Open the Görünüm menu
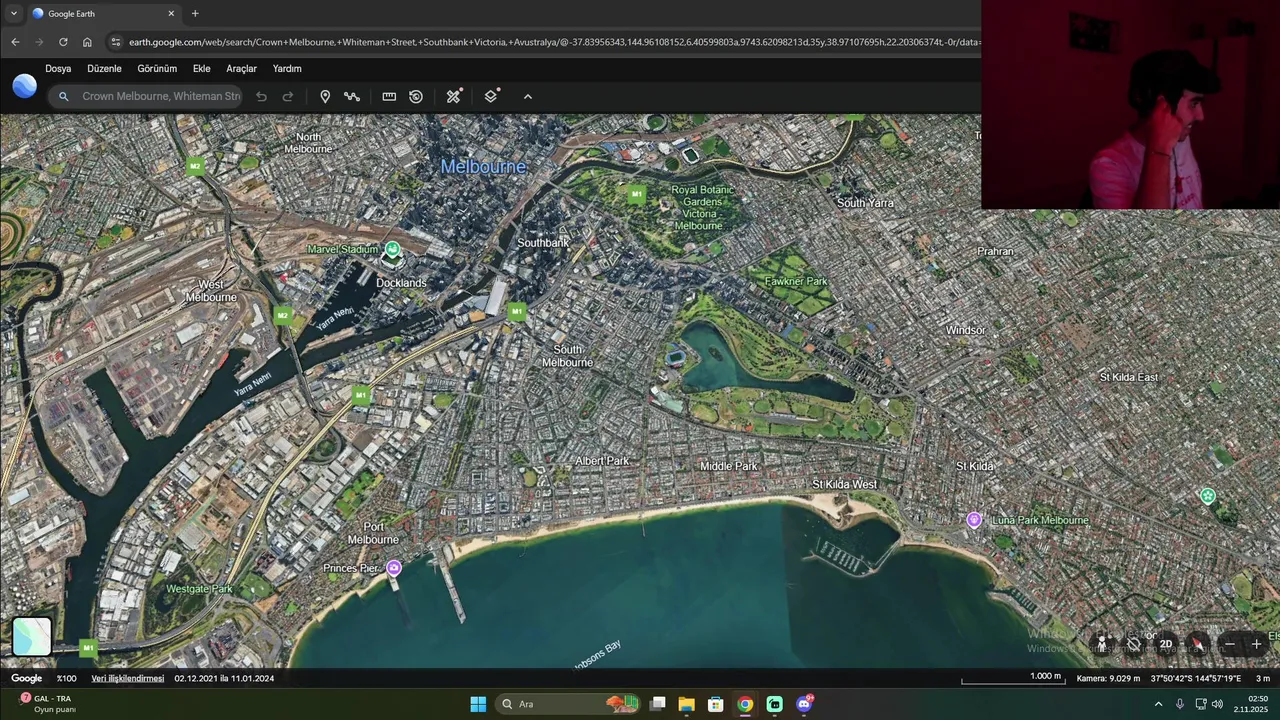The width and height of the screenshot is (1280, 720). (x=157, y=69)
